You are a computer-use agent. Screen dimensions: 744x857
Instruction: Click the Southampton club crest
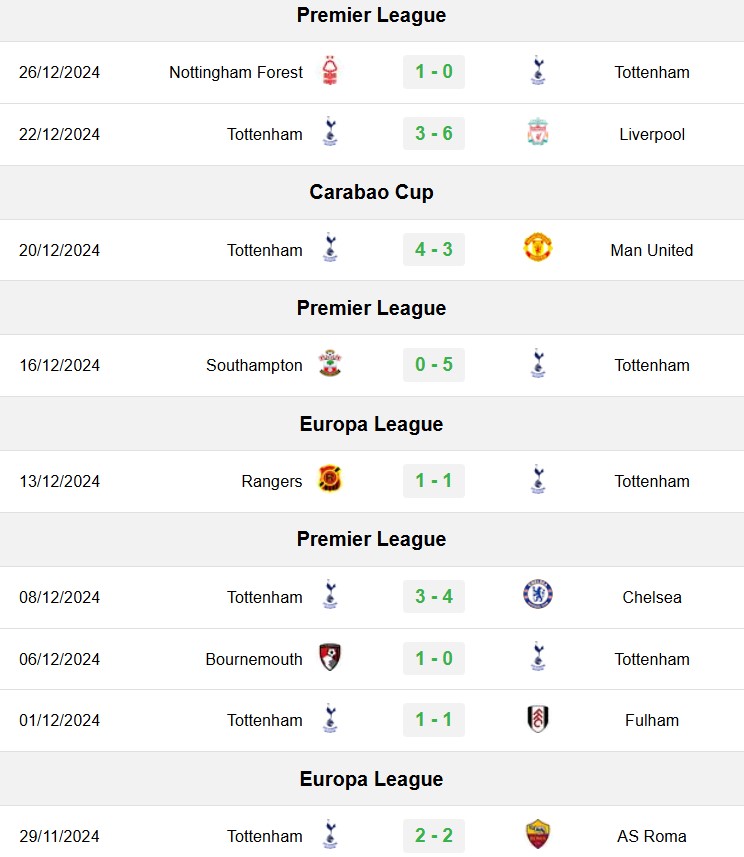click(x=330, y=363)
